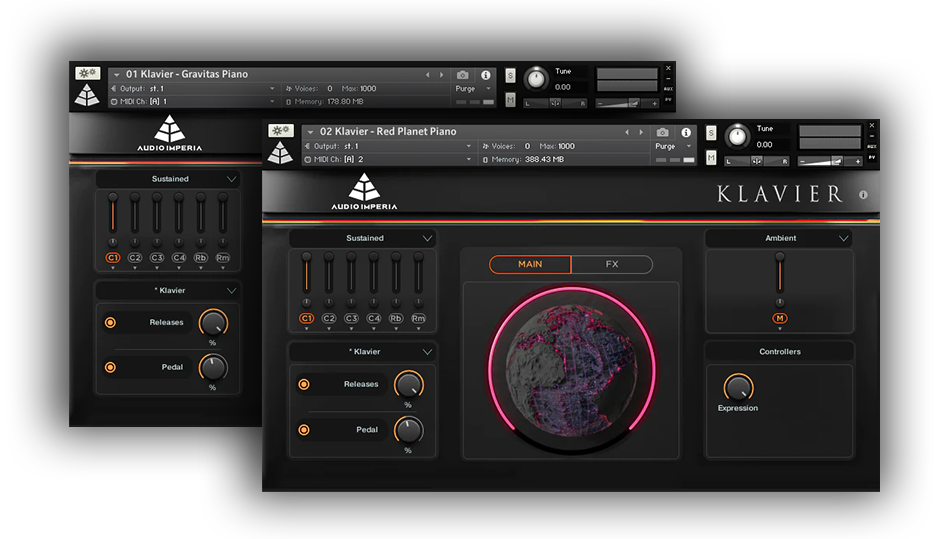The height and width of the screenshot is (539, 939).
Task: Click '02 Klavier - Red Planet Piano' title
Action: click(387, 132)
